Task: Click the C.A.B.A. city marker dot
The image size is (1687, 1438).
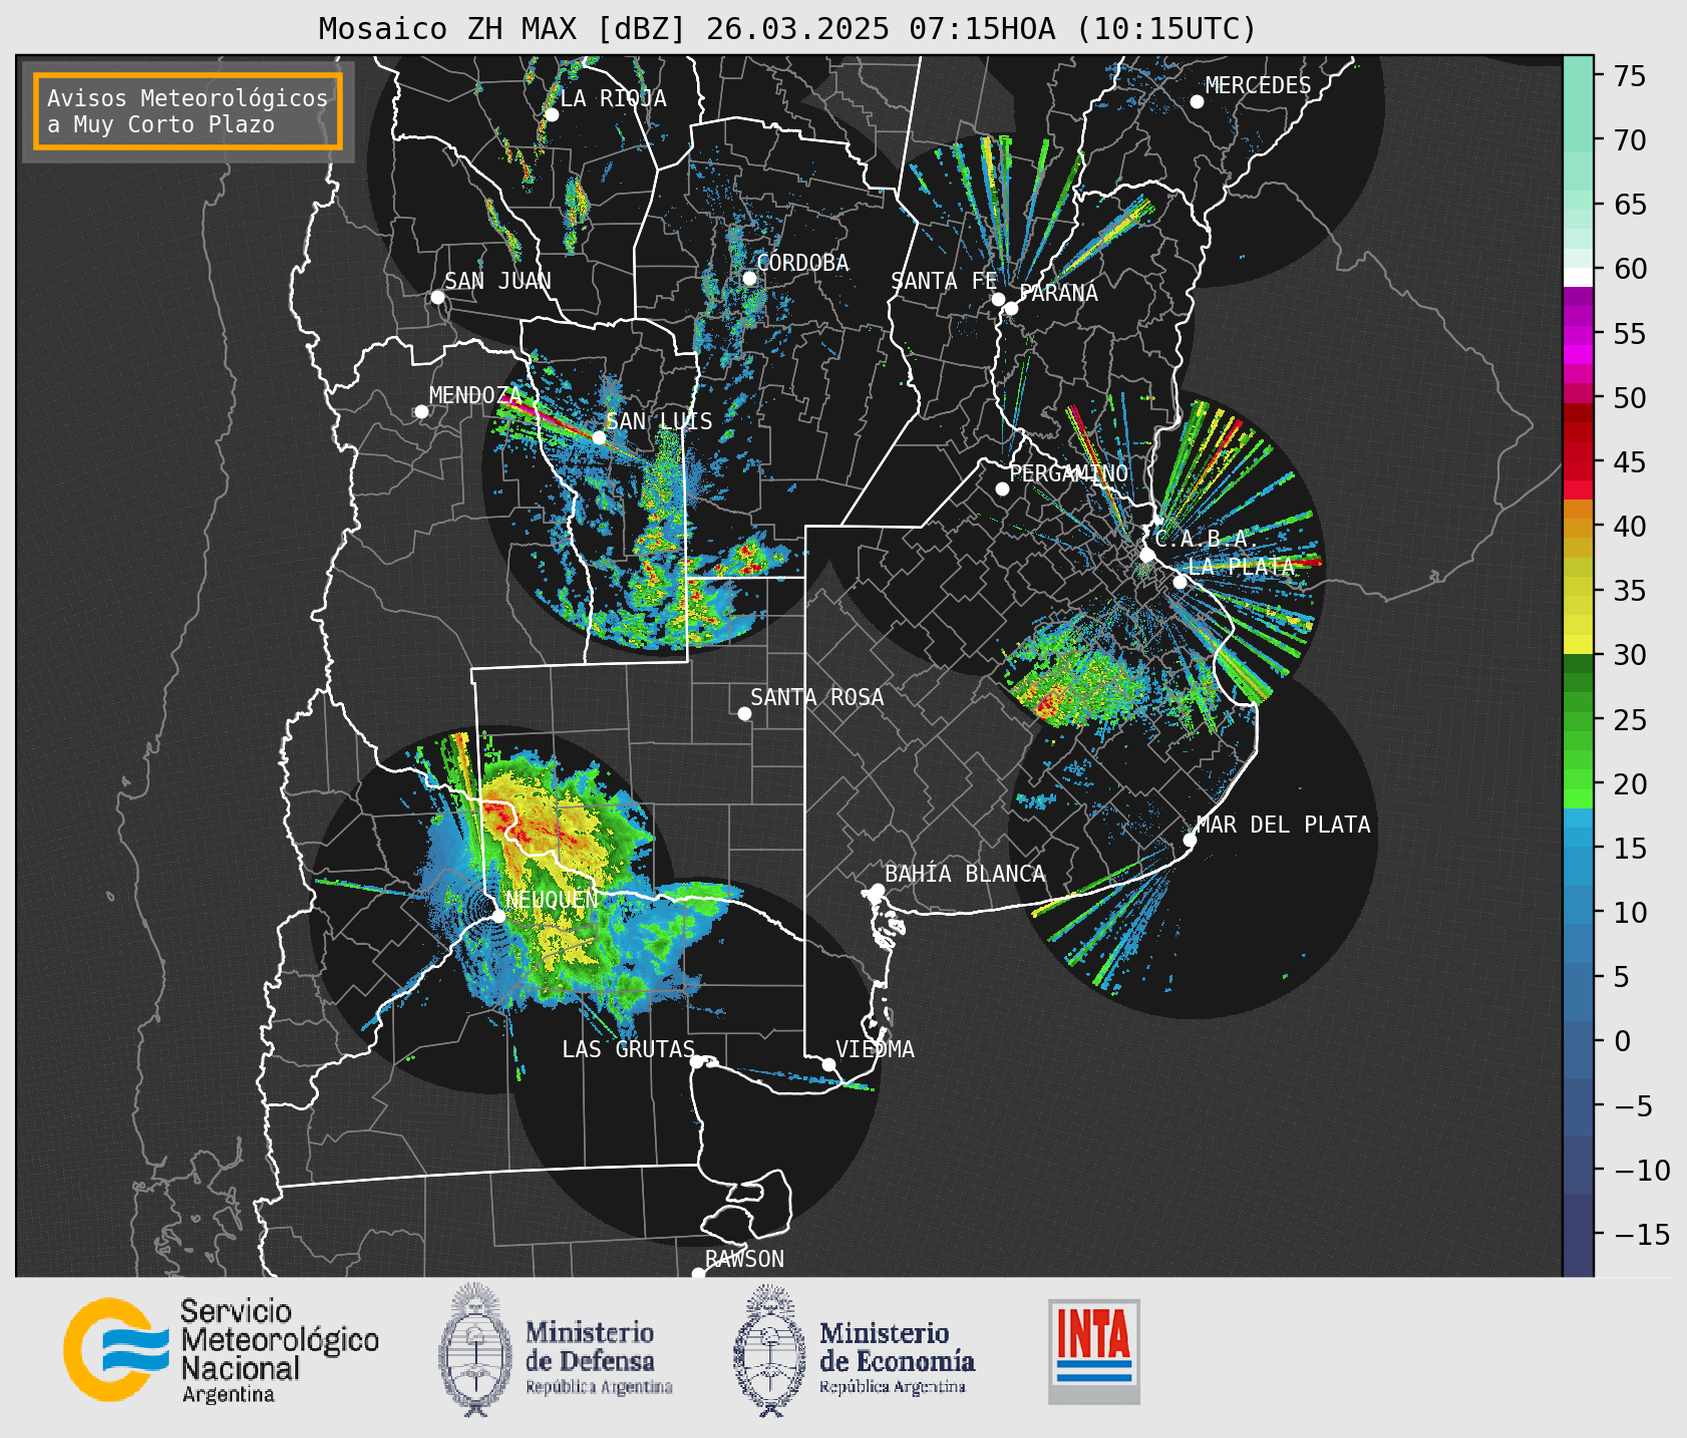Action: pyautogui.click(x=1147, y=555)
